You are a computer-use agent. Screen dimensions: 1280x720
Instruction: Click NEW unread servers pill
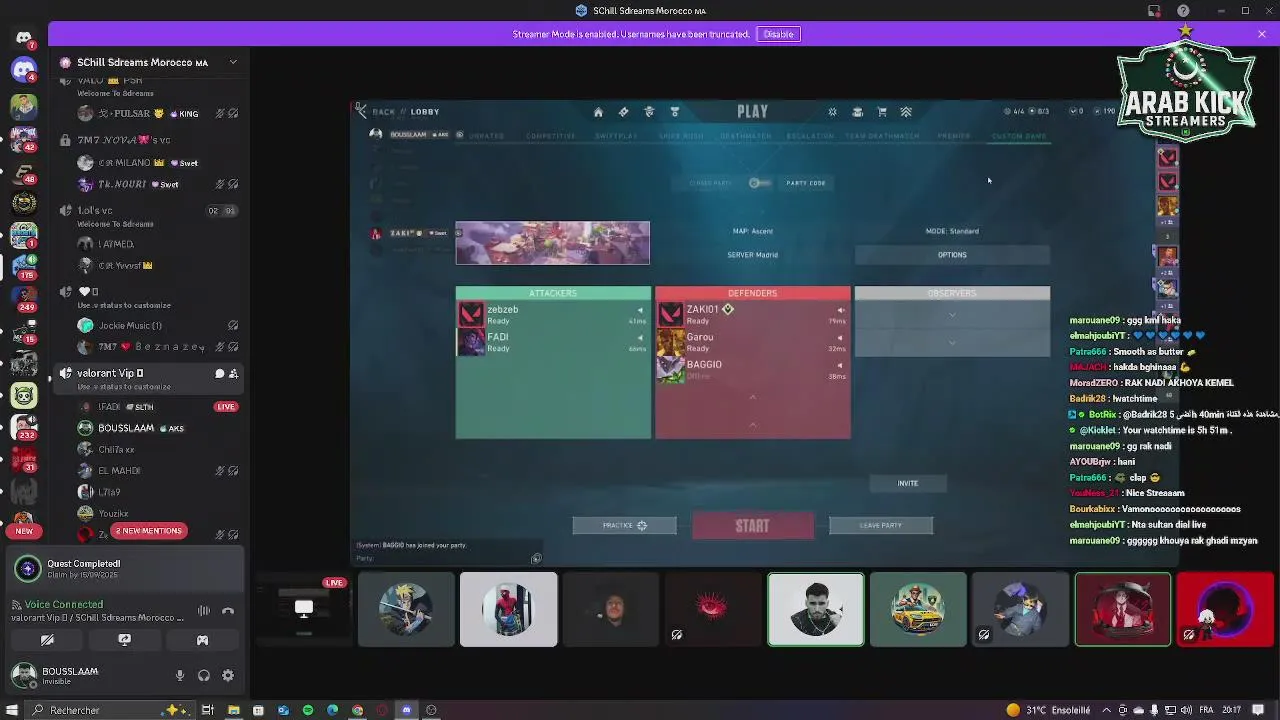coord(24,531)
